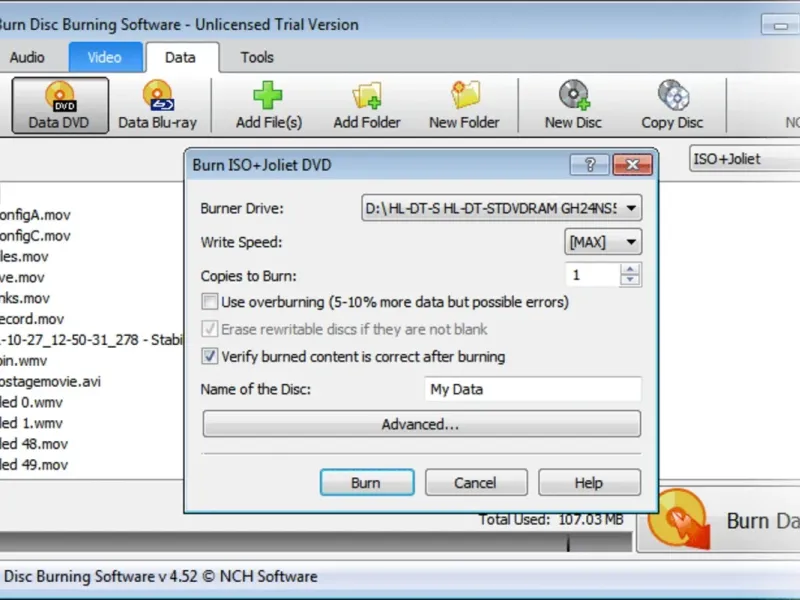This screenshot has height=600, width=800.
Task: Select the Data DVD toolbar icon
Action: pyautogui.click(x=60, y=106)
